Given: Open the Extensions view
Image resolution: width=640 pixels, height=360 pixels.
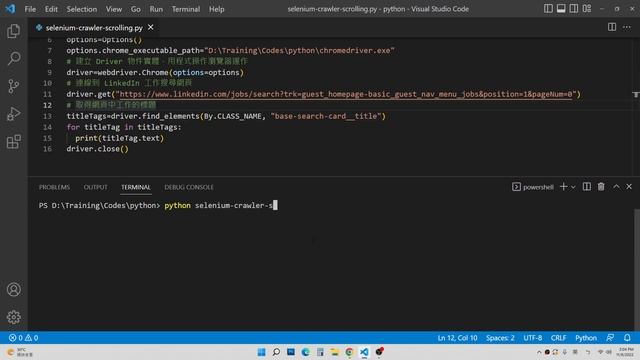Looking at the screenshot, I should click(x=13, y=142).
